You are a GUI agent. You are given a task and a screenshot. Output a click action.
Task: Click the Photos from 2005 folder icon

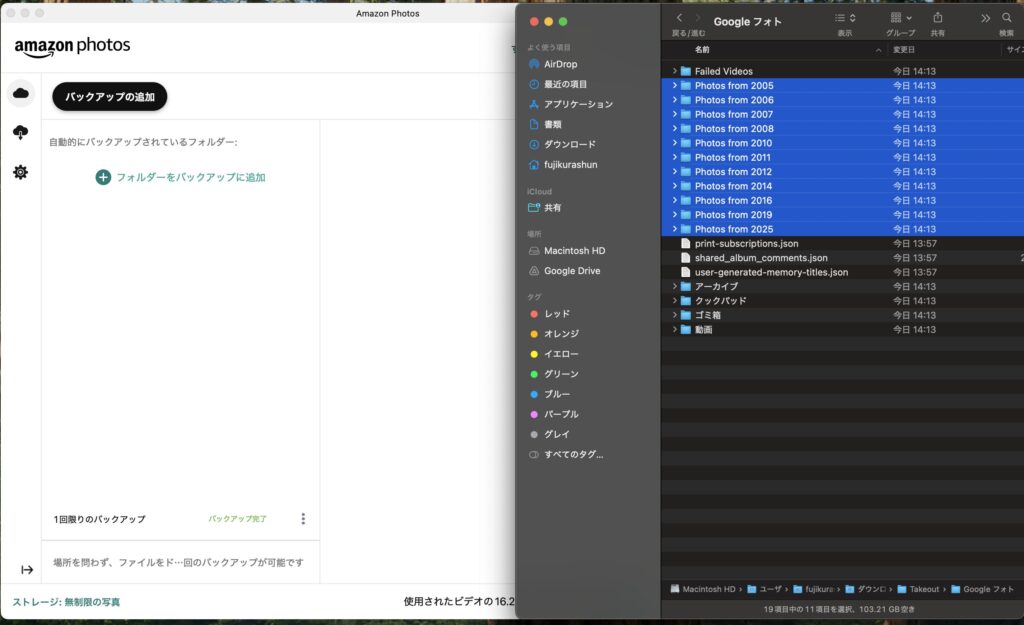[x=686, y=86]
